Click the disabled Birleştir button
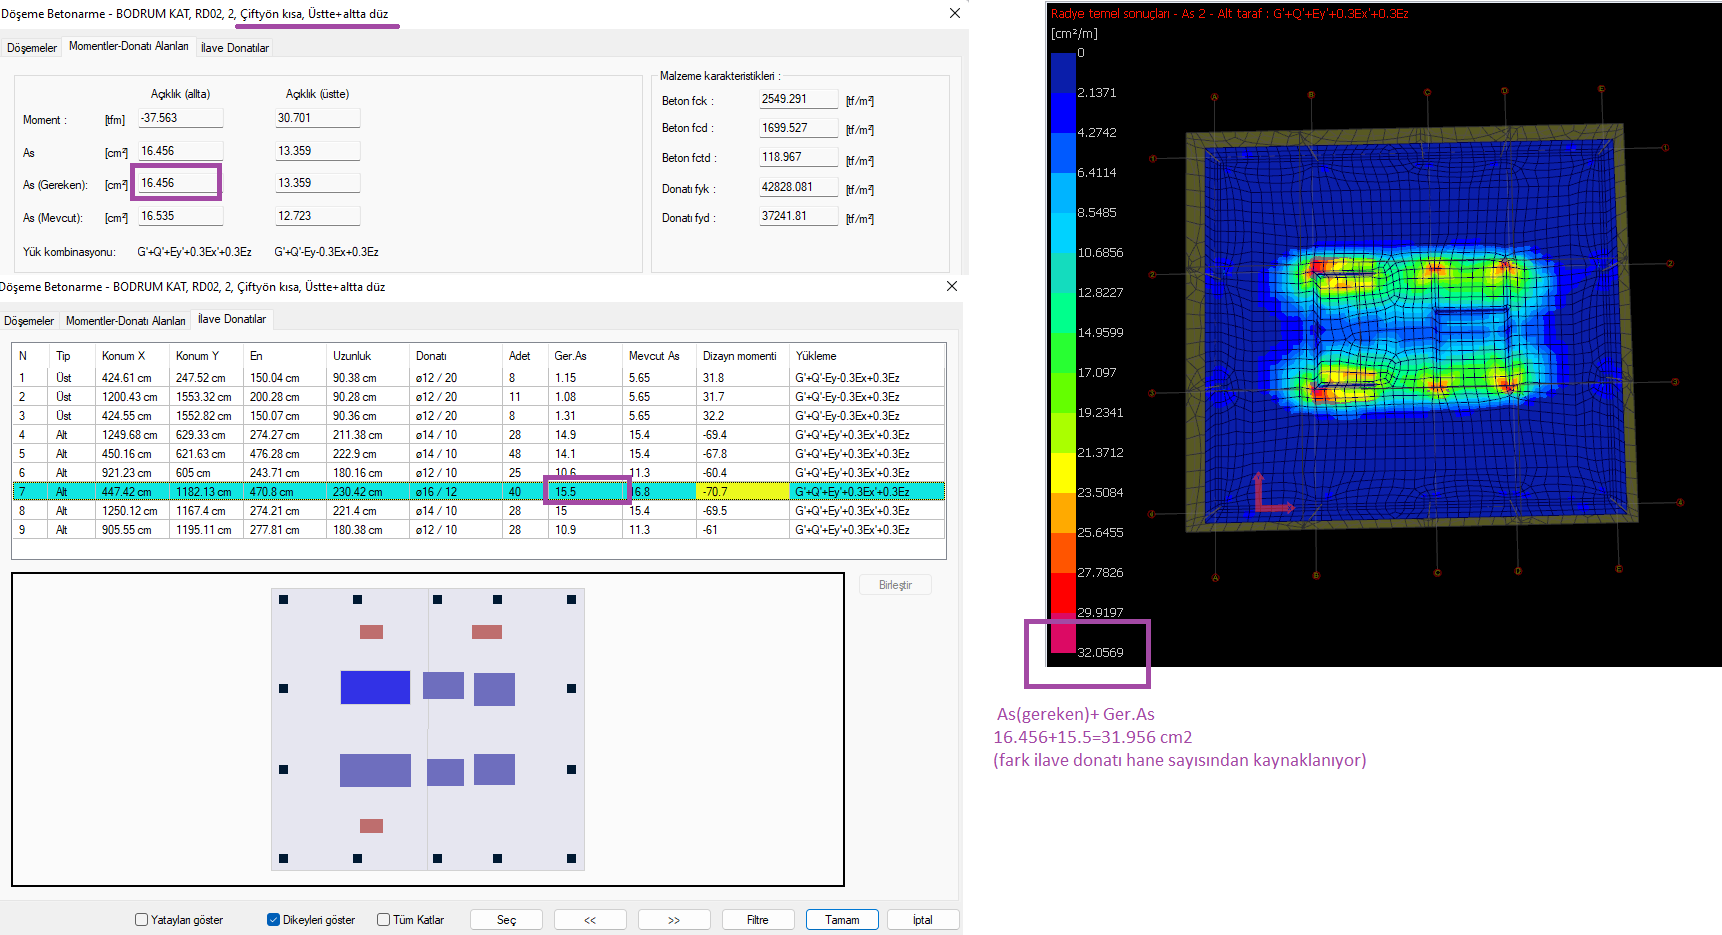The height and width of the screenshot is (935, 1722). coord(895,585)
